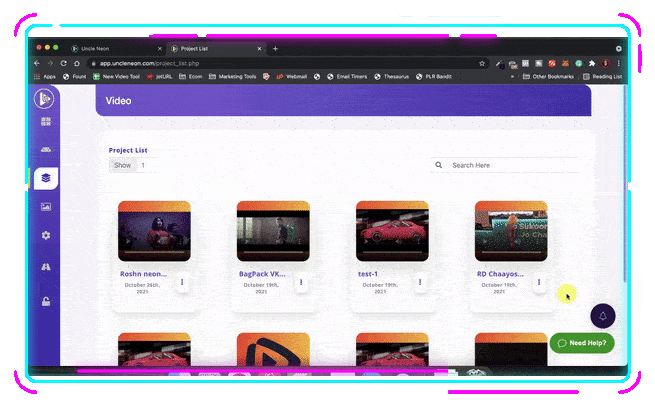Image resolution: width=655 pixels, height=413 pixels.
Task: Click the Uncle Neon logo in sidebar
Action: coord(44,99)
